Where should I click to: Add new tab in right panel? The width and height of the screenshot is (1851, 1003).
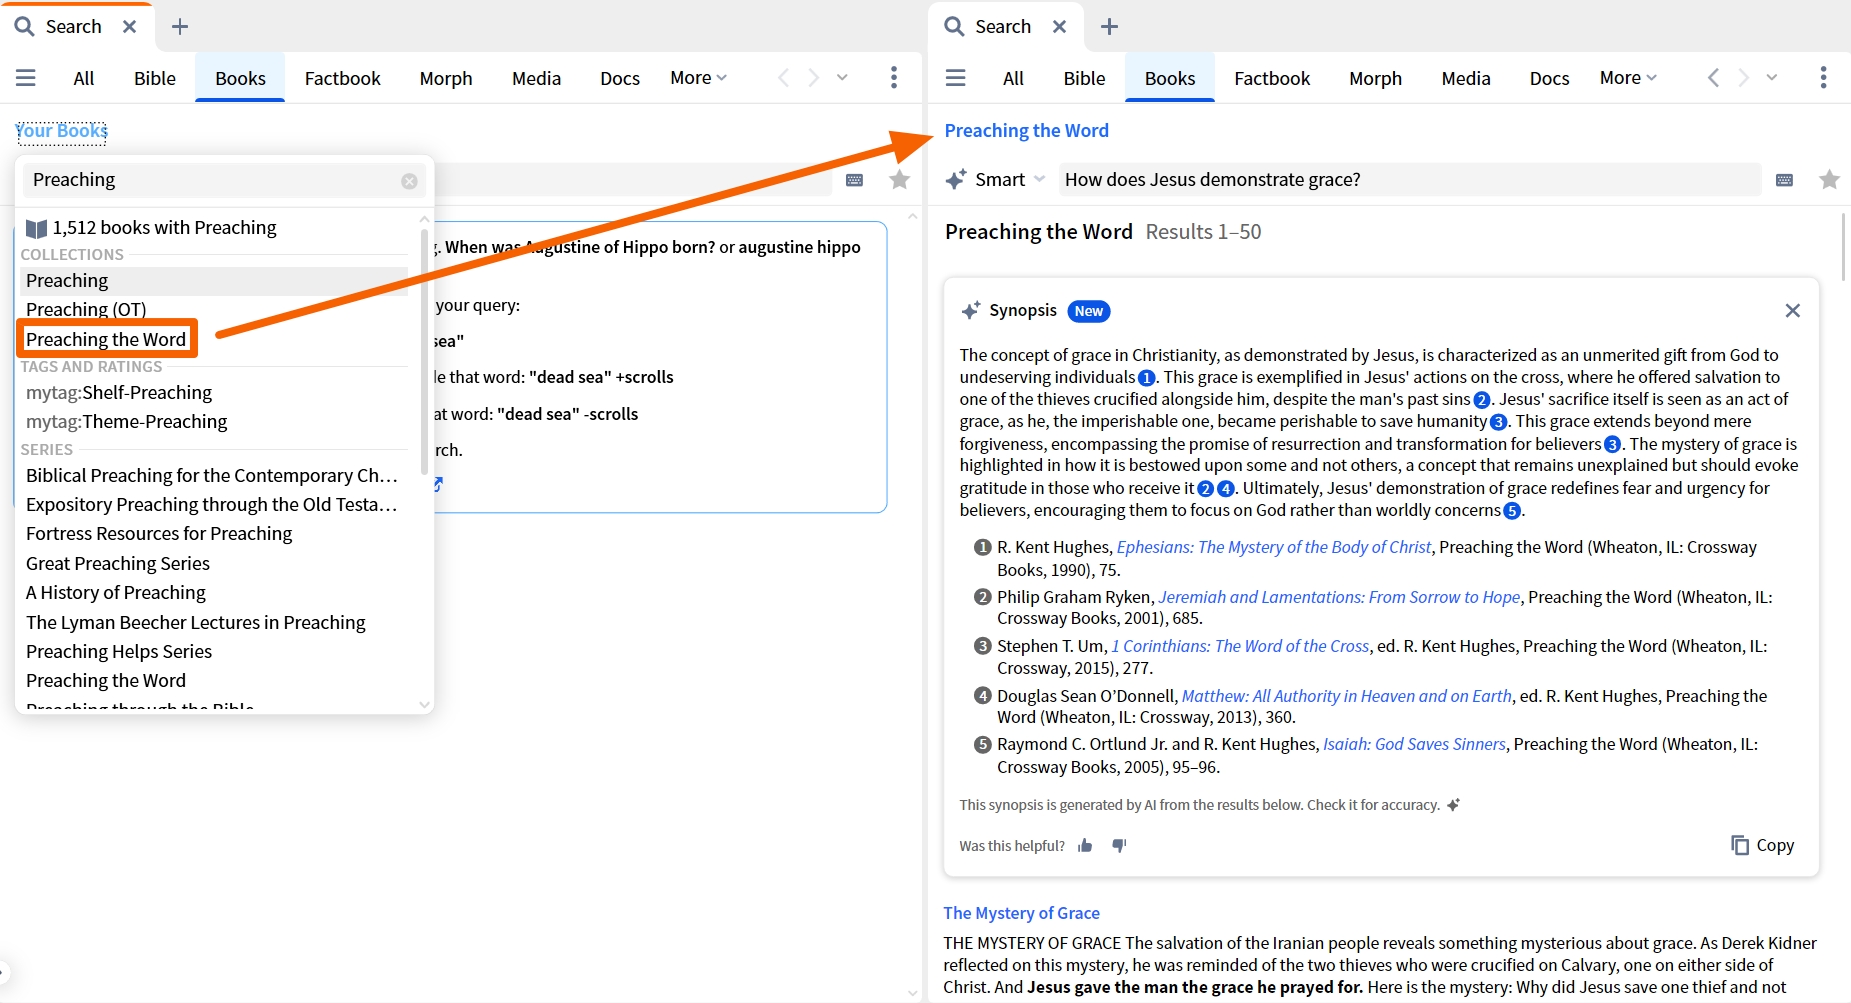pyautogui.click(x=1110, y=27)
